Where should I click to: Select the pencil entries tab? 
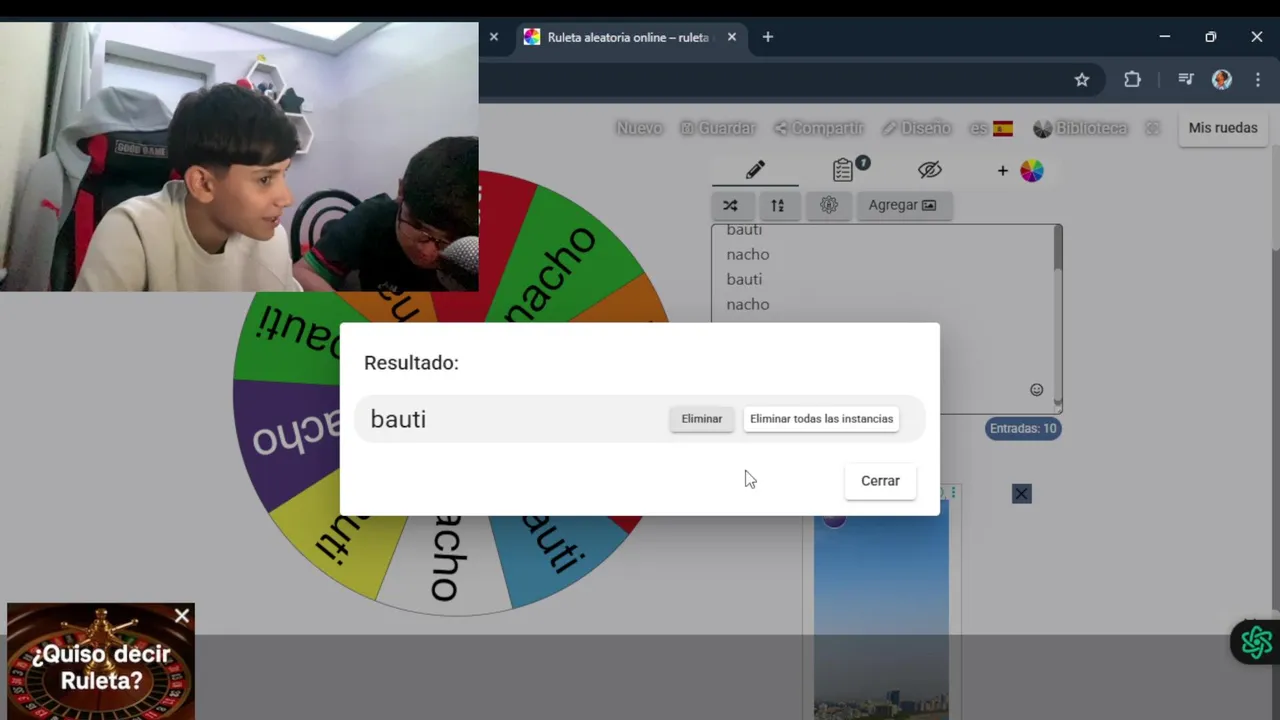[755, 170]
